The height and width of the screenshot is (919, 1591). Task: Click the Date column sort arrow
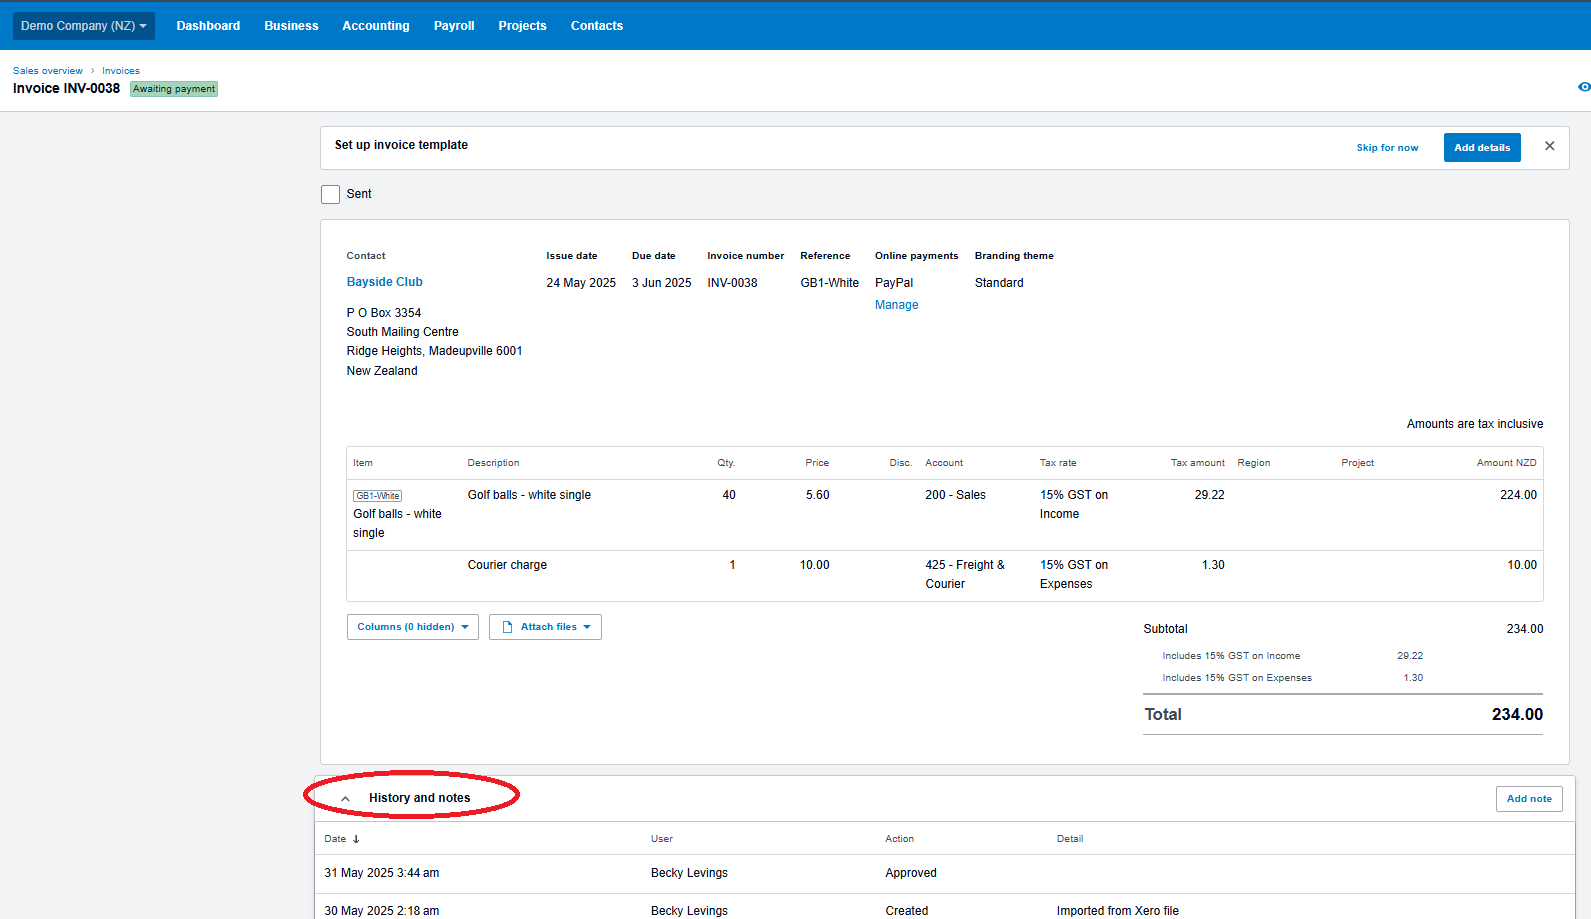(356, 839)
